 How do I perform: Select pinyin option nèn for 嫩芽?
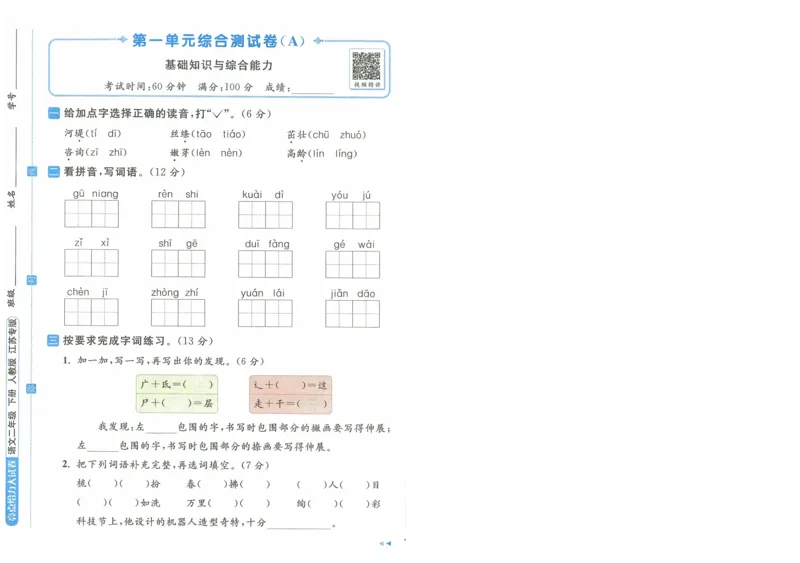230,153
